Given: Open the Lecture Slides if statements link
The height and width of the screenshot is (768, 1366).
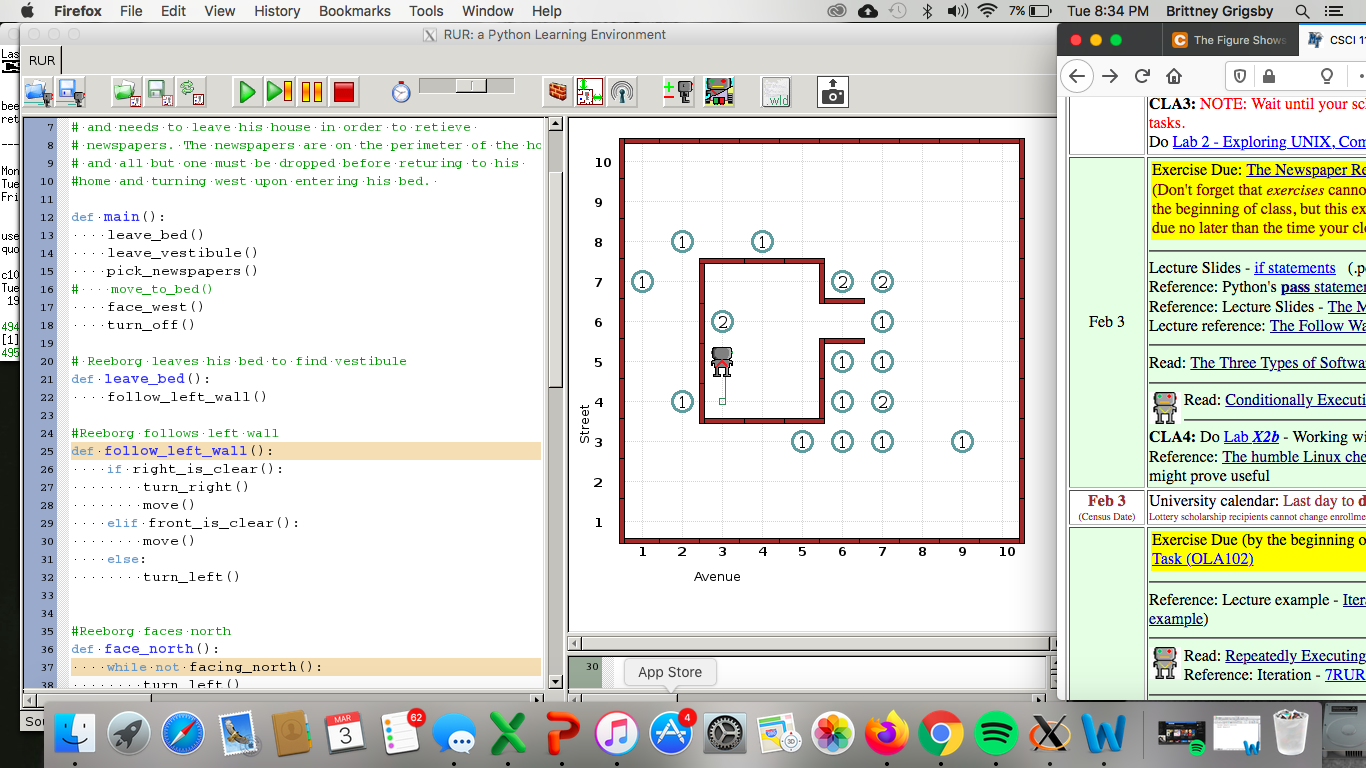Looking at the screenshot, I should coord(1294,268).
